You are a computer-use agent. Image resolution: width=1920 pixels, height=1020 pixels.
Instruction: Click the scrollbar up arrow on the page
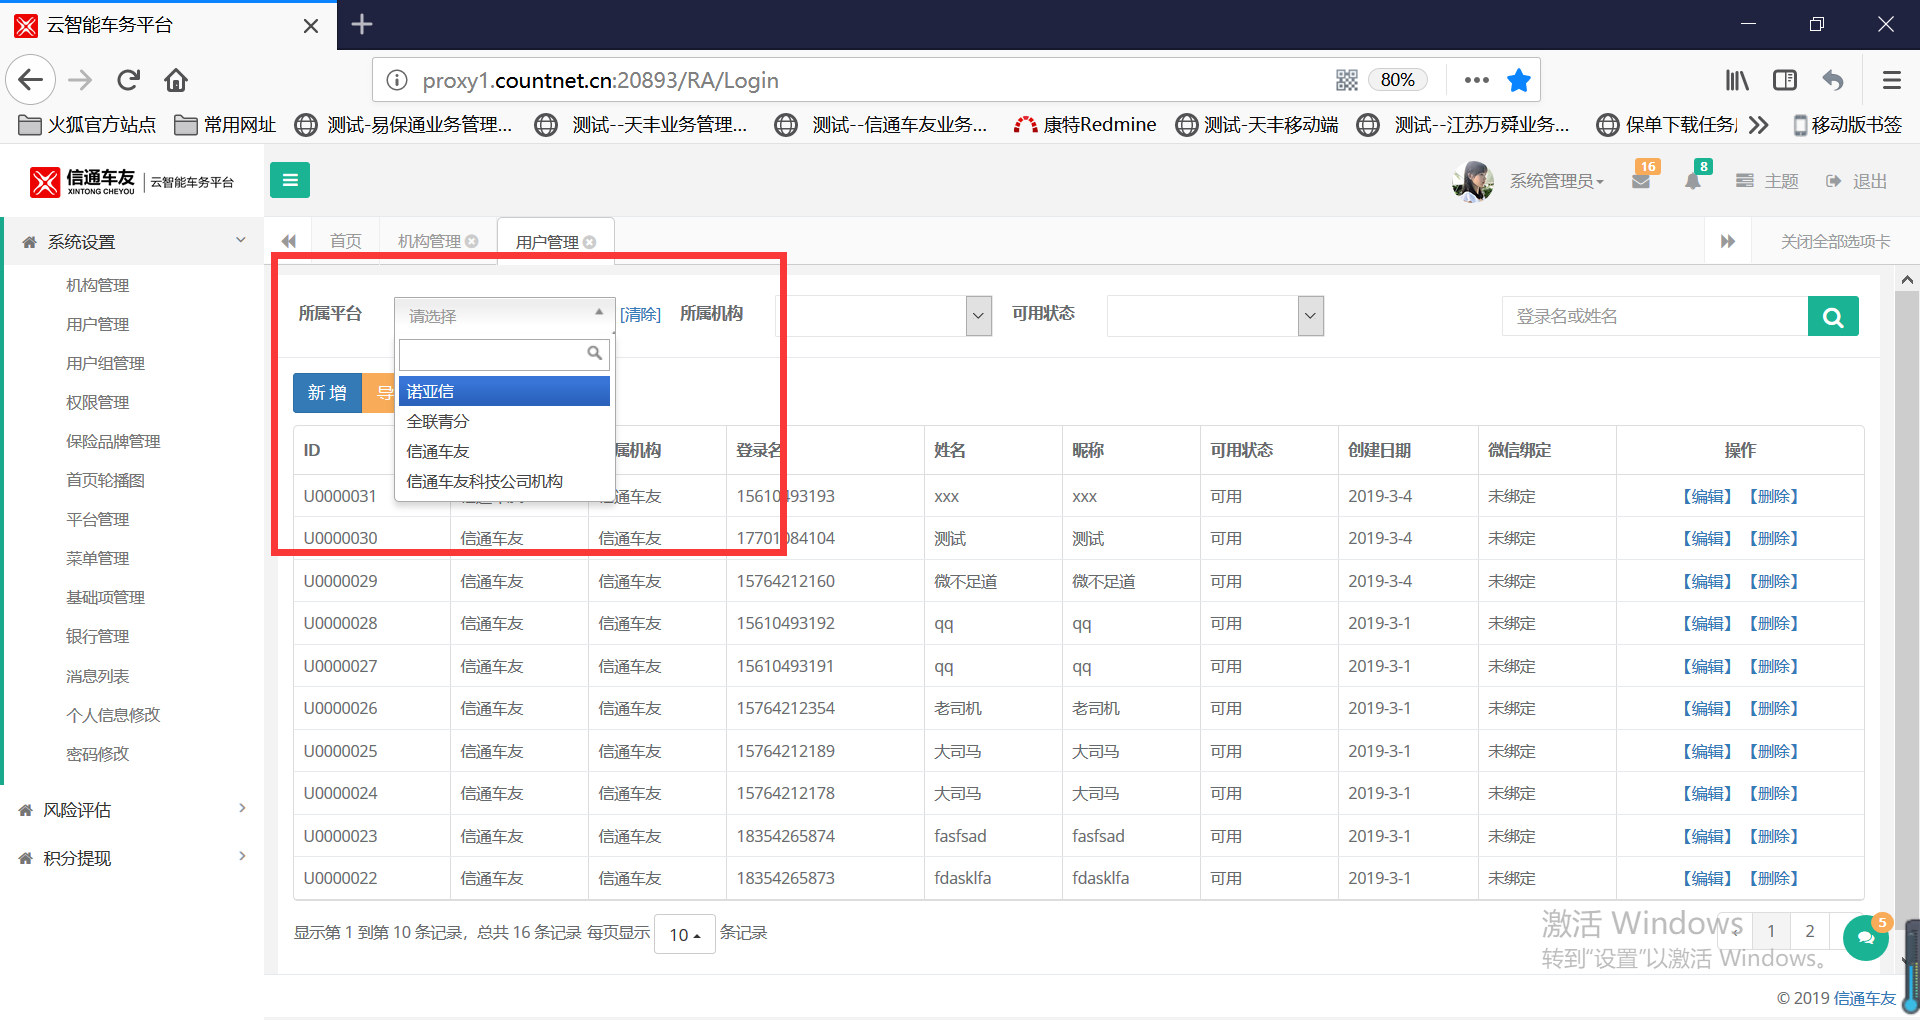pos(1907,280)
